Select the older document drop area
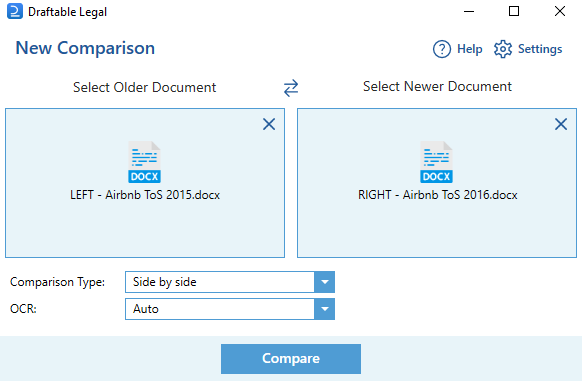Viewport: 582px width, 381px height. (145, 183)
